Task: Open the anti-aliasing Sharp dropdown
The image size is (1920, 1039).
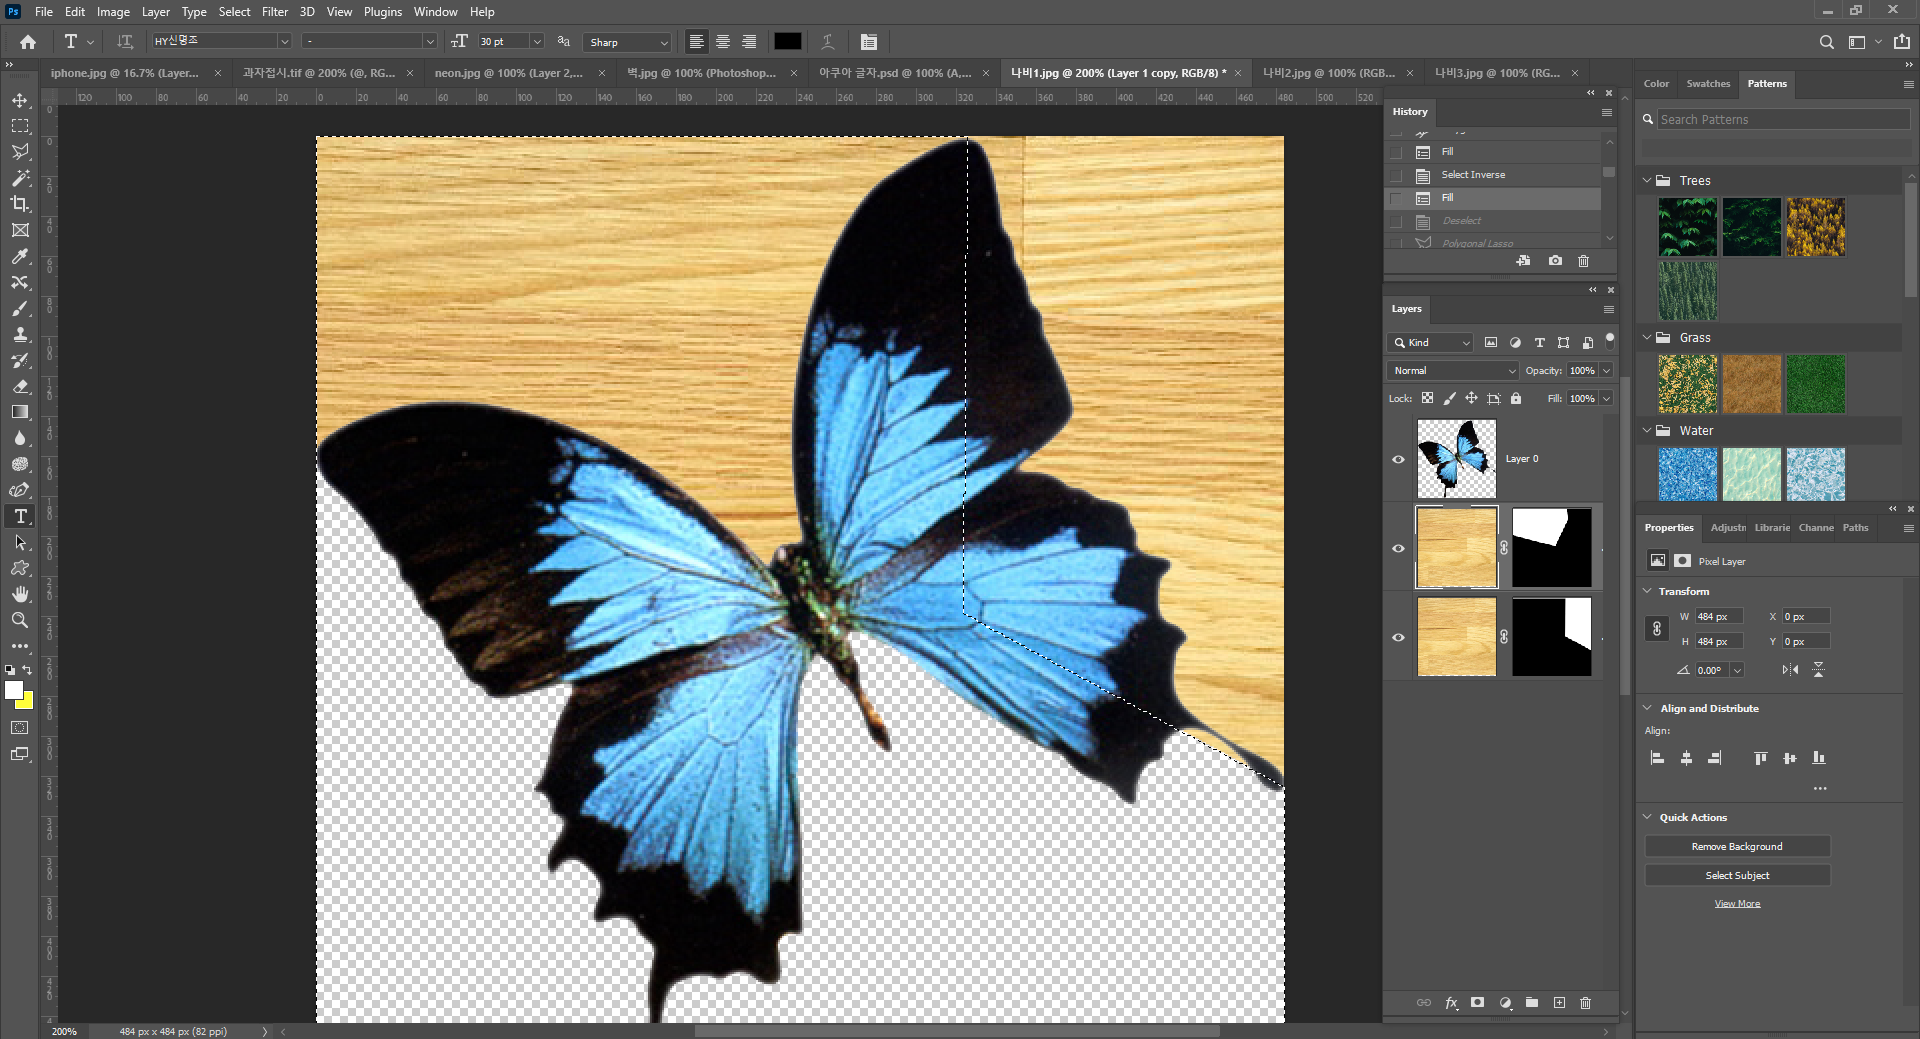Action: pyautogui.click(x=628, y=42)
